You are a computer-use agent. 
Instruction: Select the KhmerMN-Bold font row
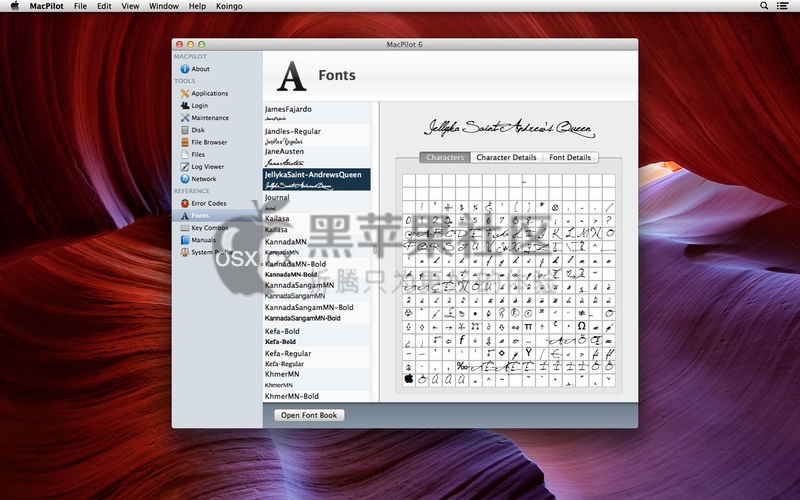[316, 396]
